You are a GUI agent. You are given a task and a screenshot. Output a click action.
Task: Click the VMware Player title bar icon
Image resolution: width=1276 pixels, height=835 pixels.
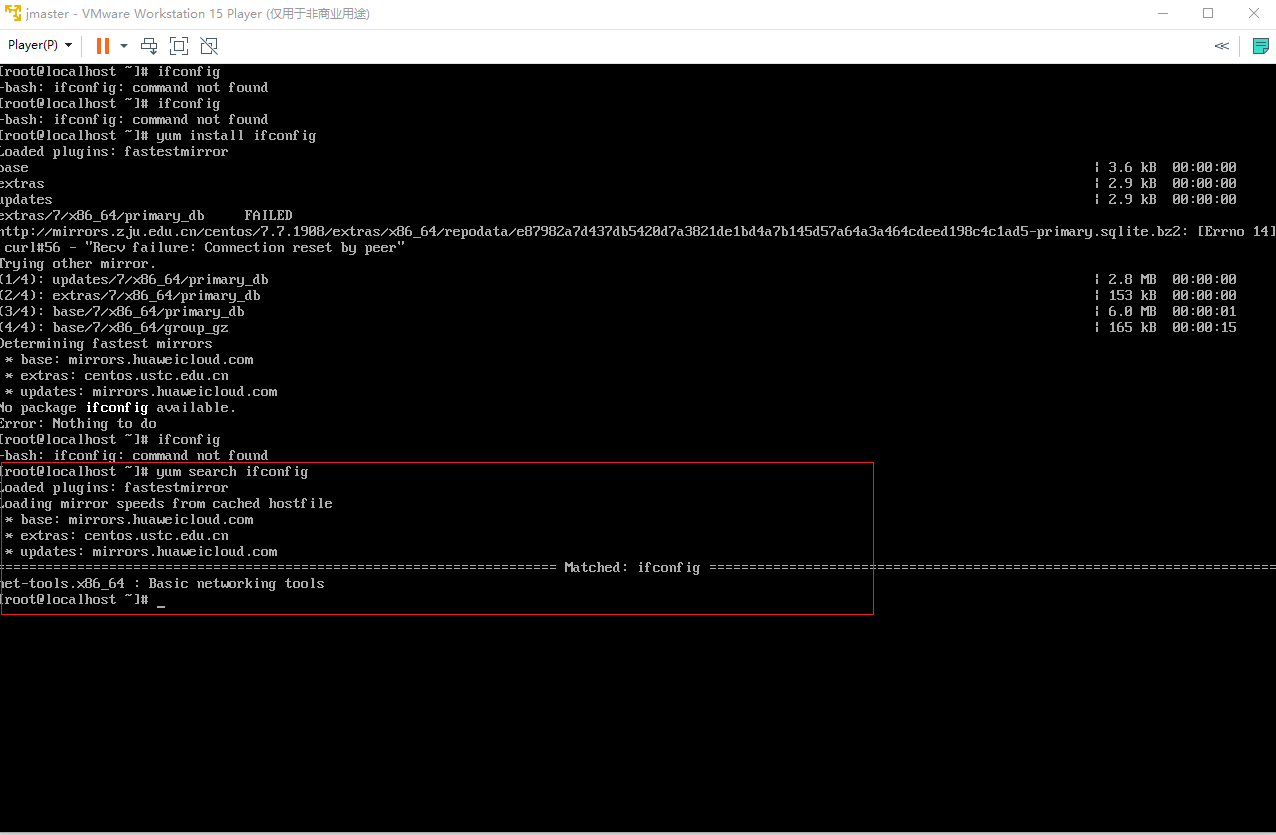tap(13, 13)
